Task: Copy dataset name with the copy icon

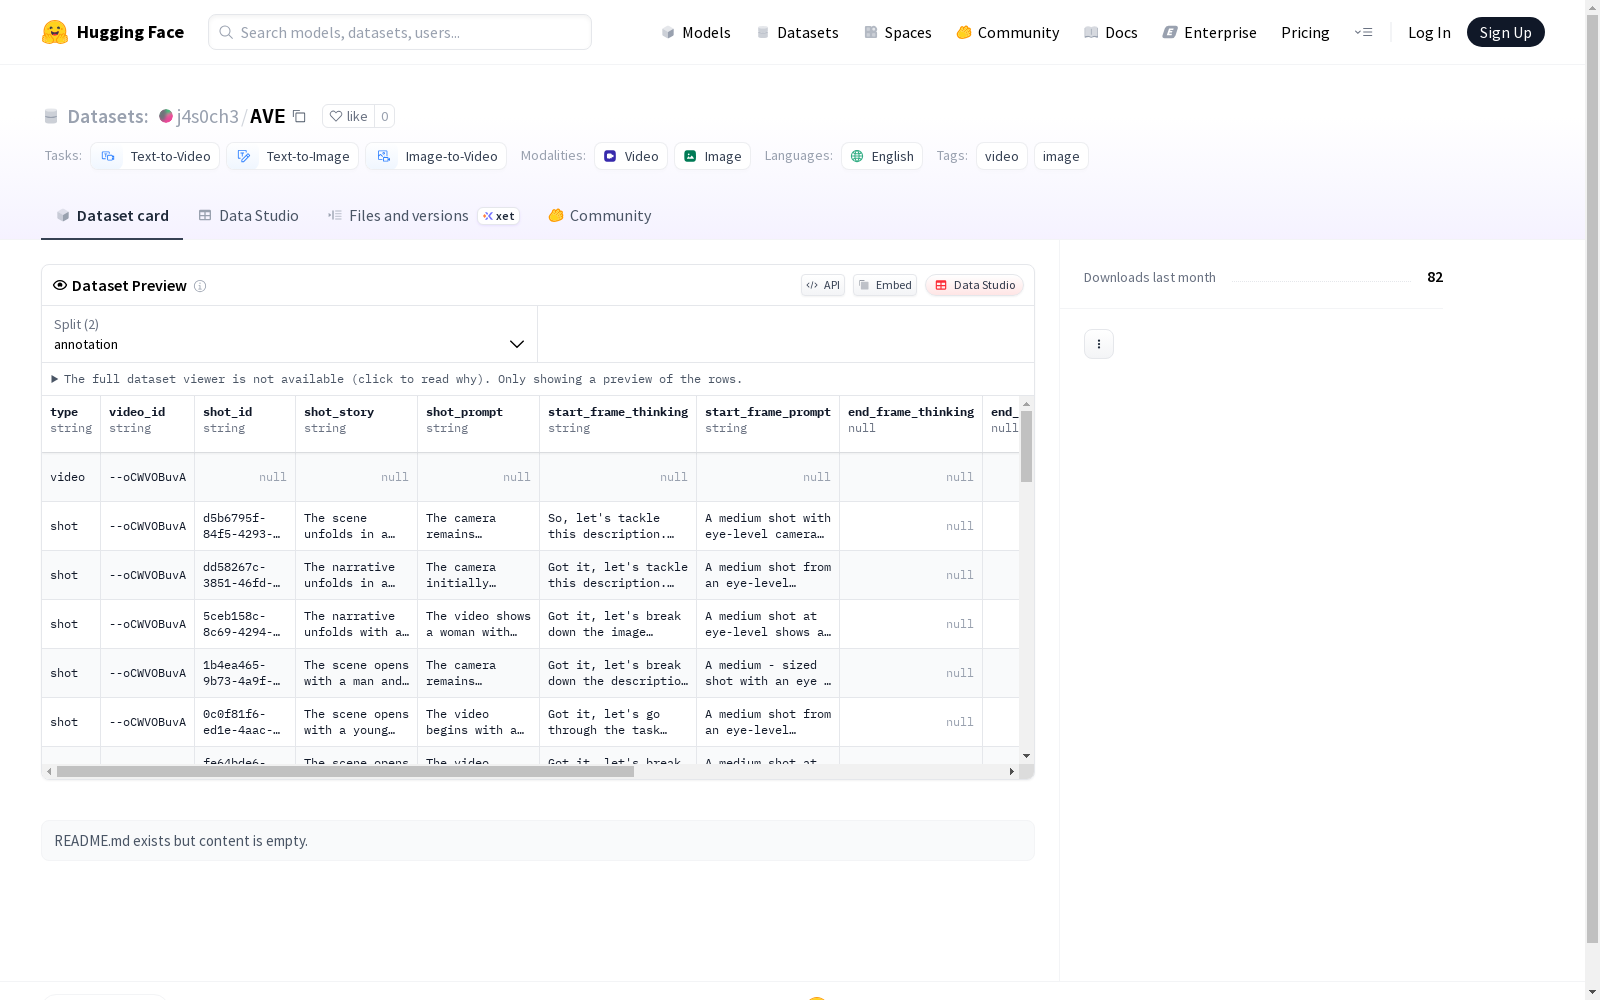Action: tap(299, 116)
